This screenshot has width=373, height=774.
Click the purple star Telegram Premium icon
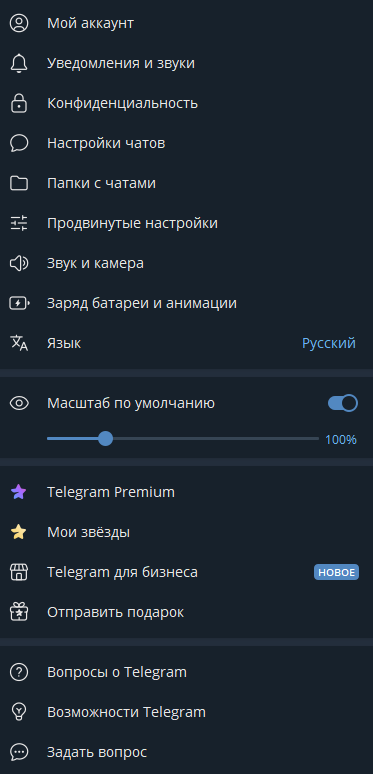pyautogui.click(x=19, y=492)
